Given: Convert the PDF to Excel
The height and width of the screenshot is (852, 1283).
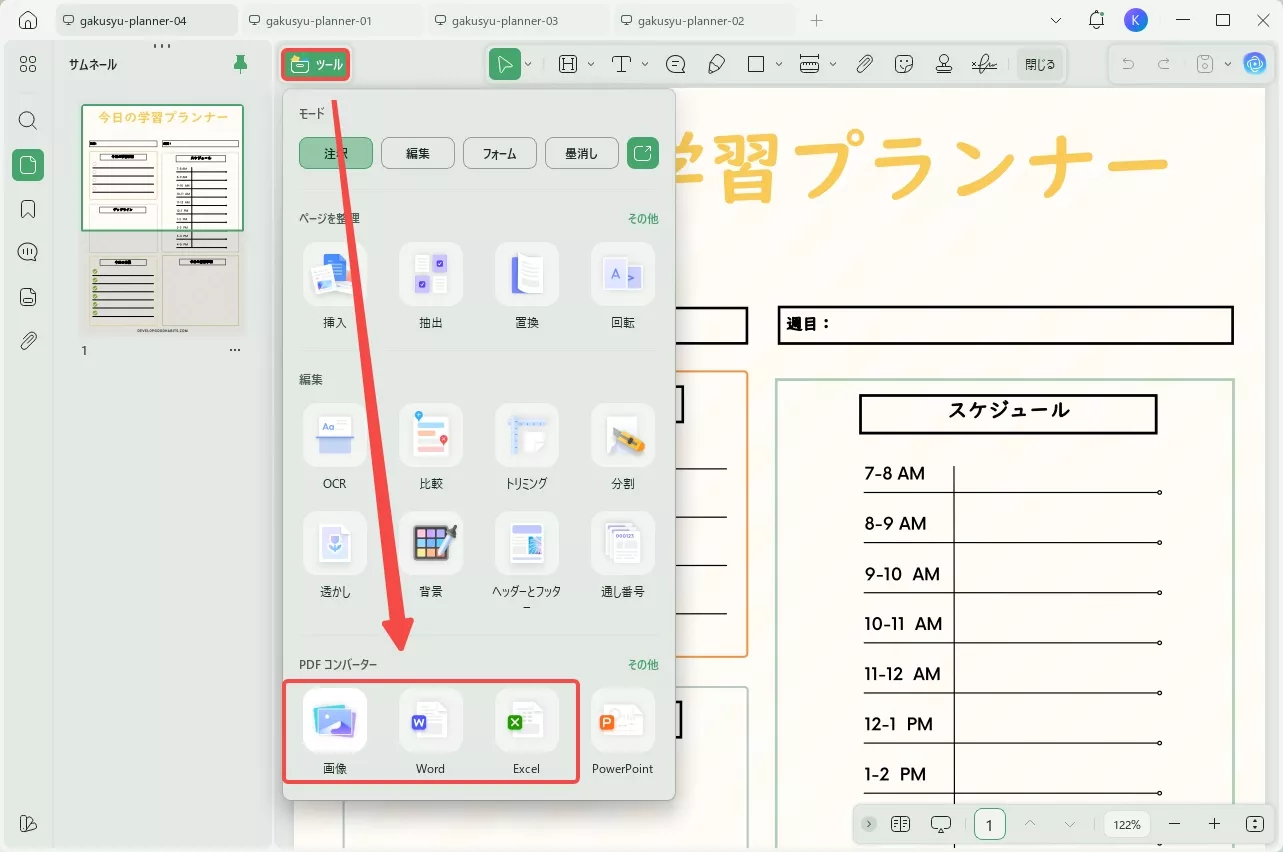Looking at the screenshot, I should (x=526, y=730).
